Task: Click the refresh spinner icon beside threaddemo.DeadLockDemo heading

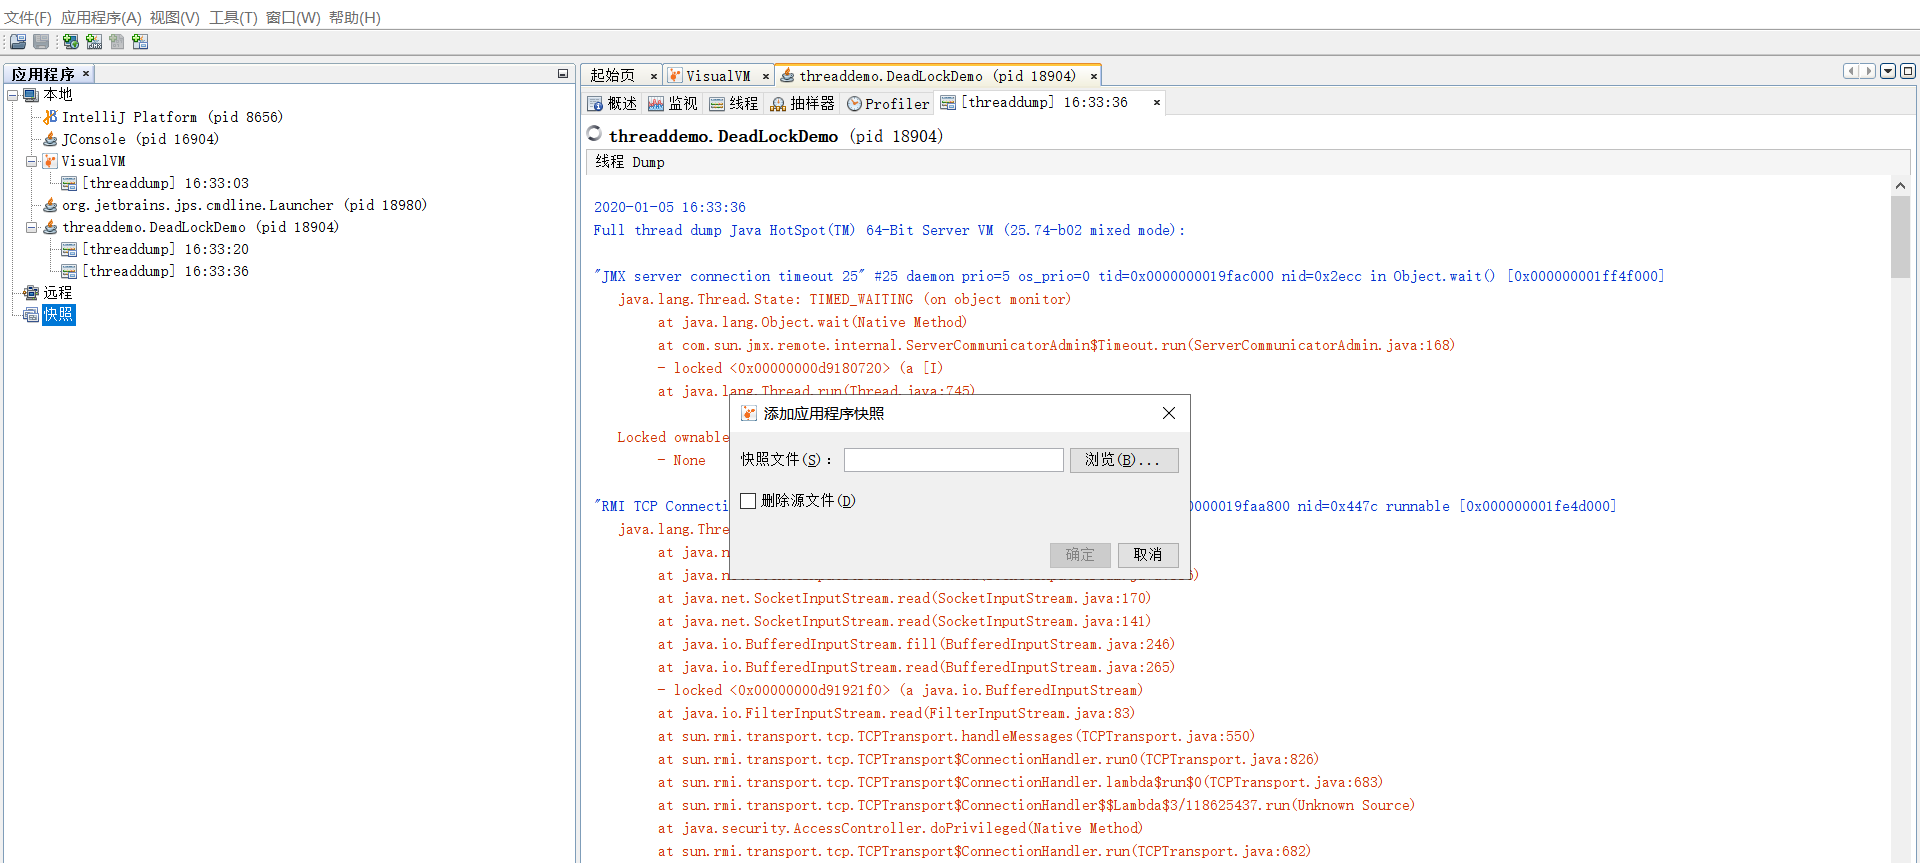Action: coord(595,134)
